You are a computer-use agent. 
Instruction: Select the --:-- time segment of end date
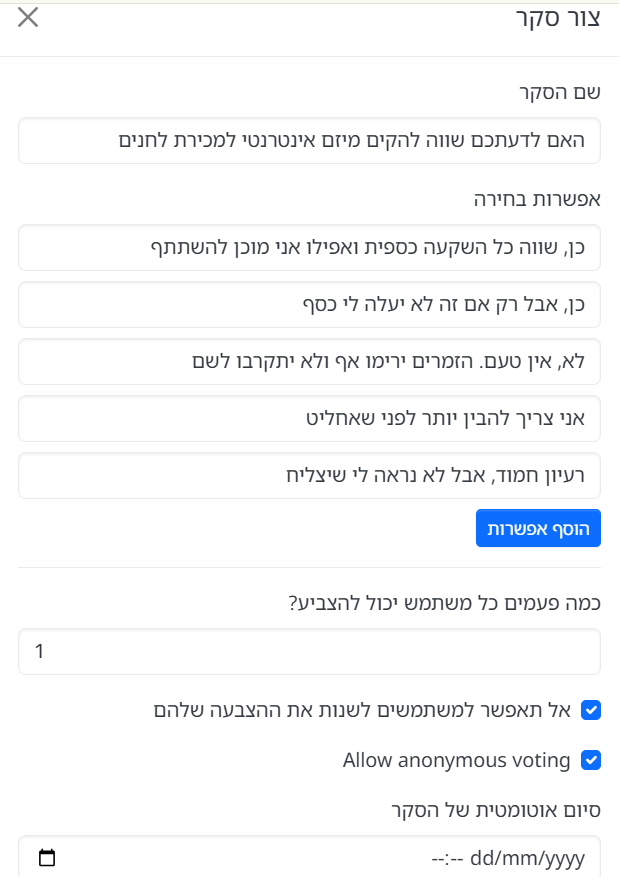(447, 858)
